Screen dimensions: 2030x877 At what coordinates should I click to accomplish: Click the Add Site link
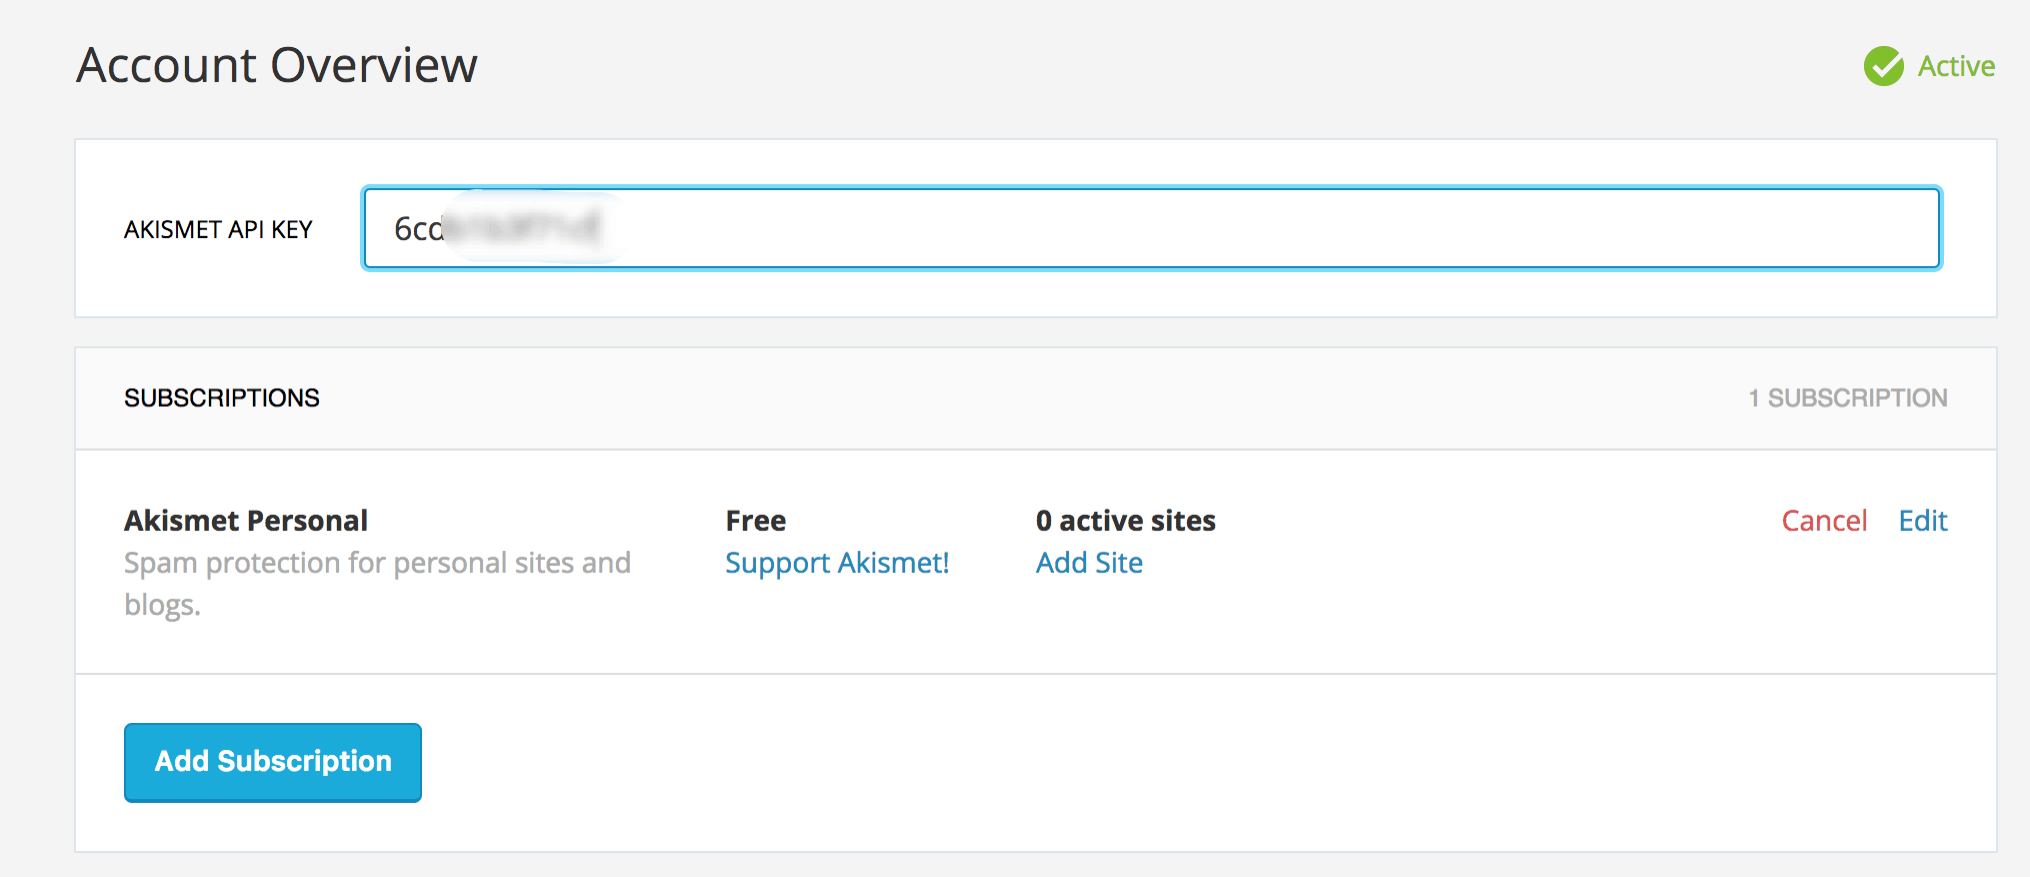[x=1089, y=563]
